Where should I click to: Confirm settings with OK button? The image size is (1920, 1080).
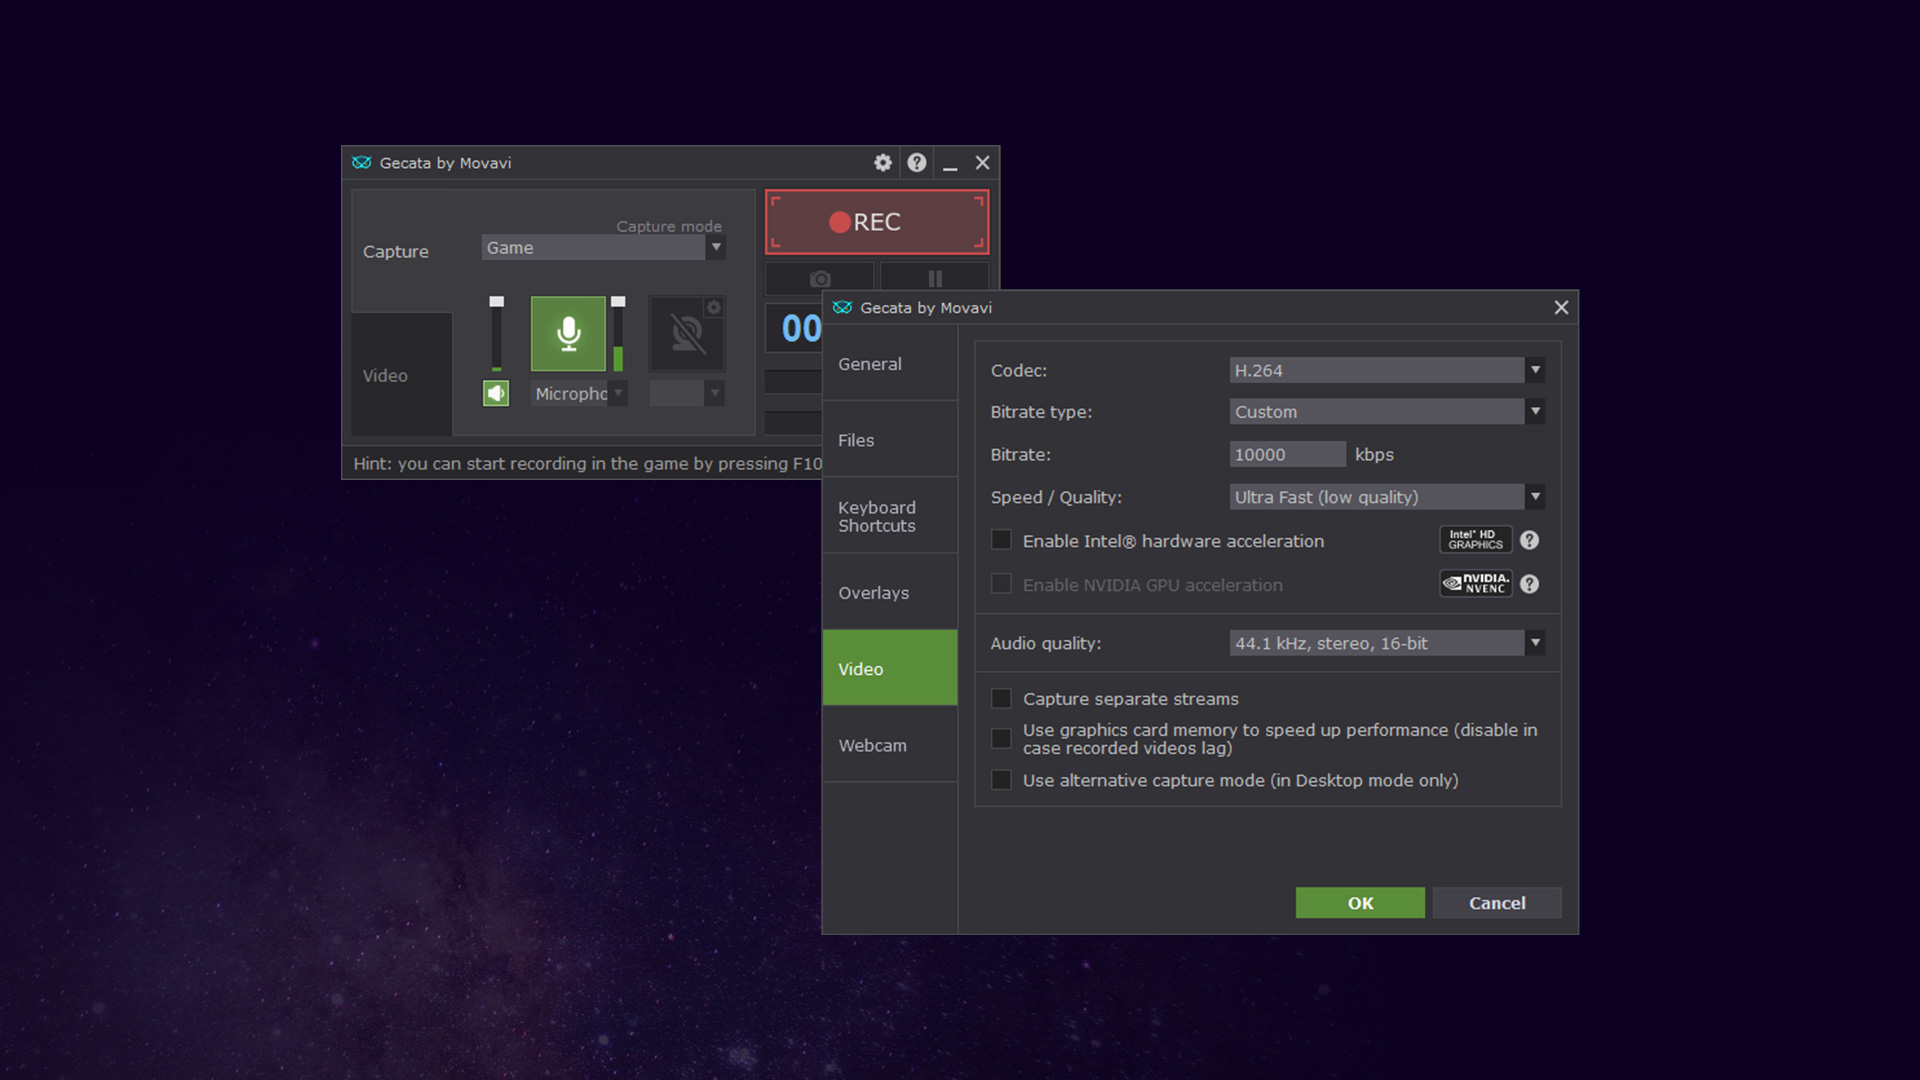[x=1360, y=903]
